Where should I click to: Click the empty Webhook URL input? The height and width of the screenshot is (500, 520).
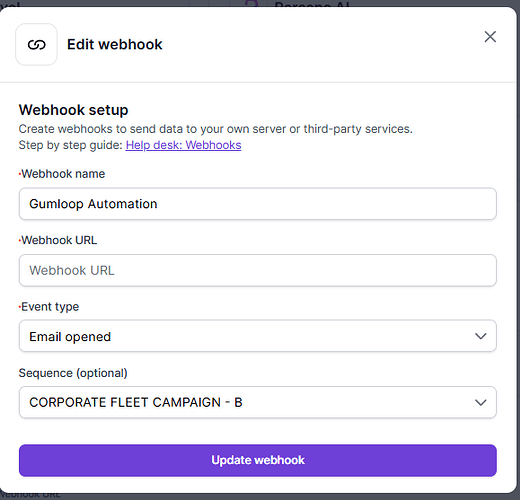coord(258,270)
